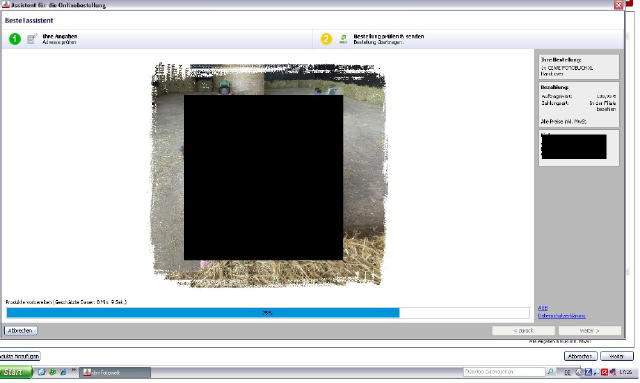Click the blue tray icon in taskbar

pyautogui.click(x=588, y=372)
